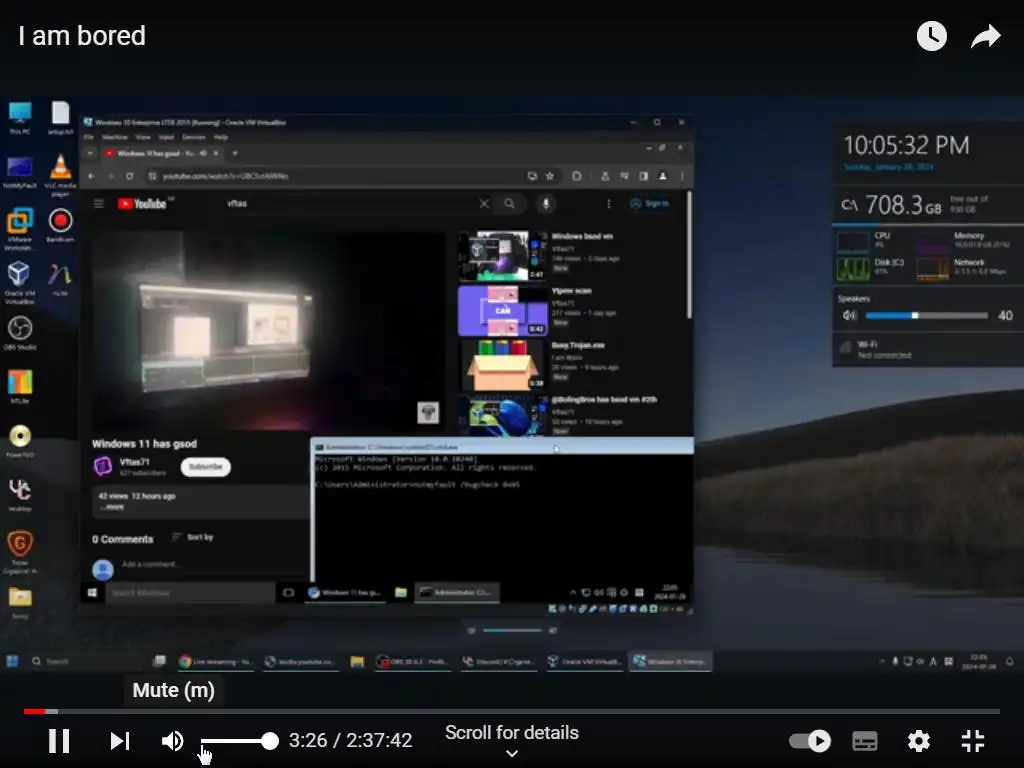Click the "I am bored" video title
This screenshot has height=768, width=1024.
(82, 35)
